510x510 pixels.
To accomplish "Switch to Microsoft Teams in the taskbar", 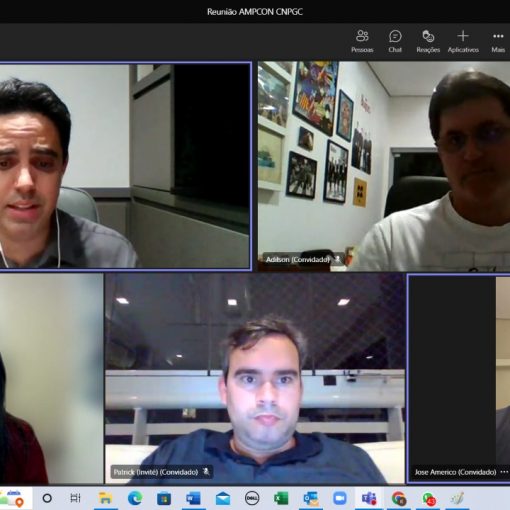I will click(369, 498).
